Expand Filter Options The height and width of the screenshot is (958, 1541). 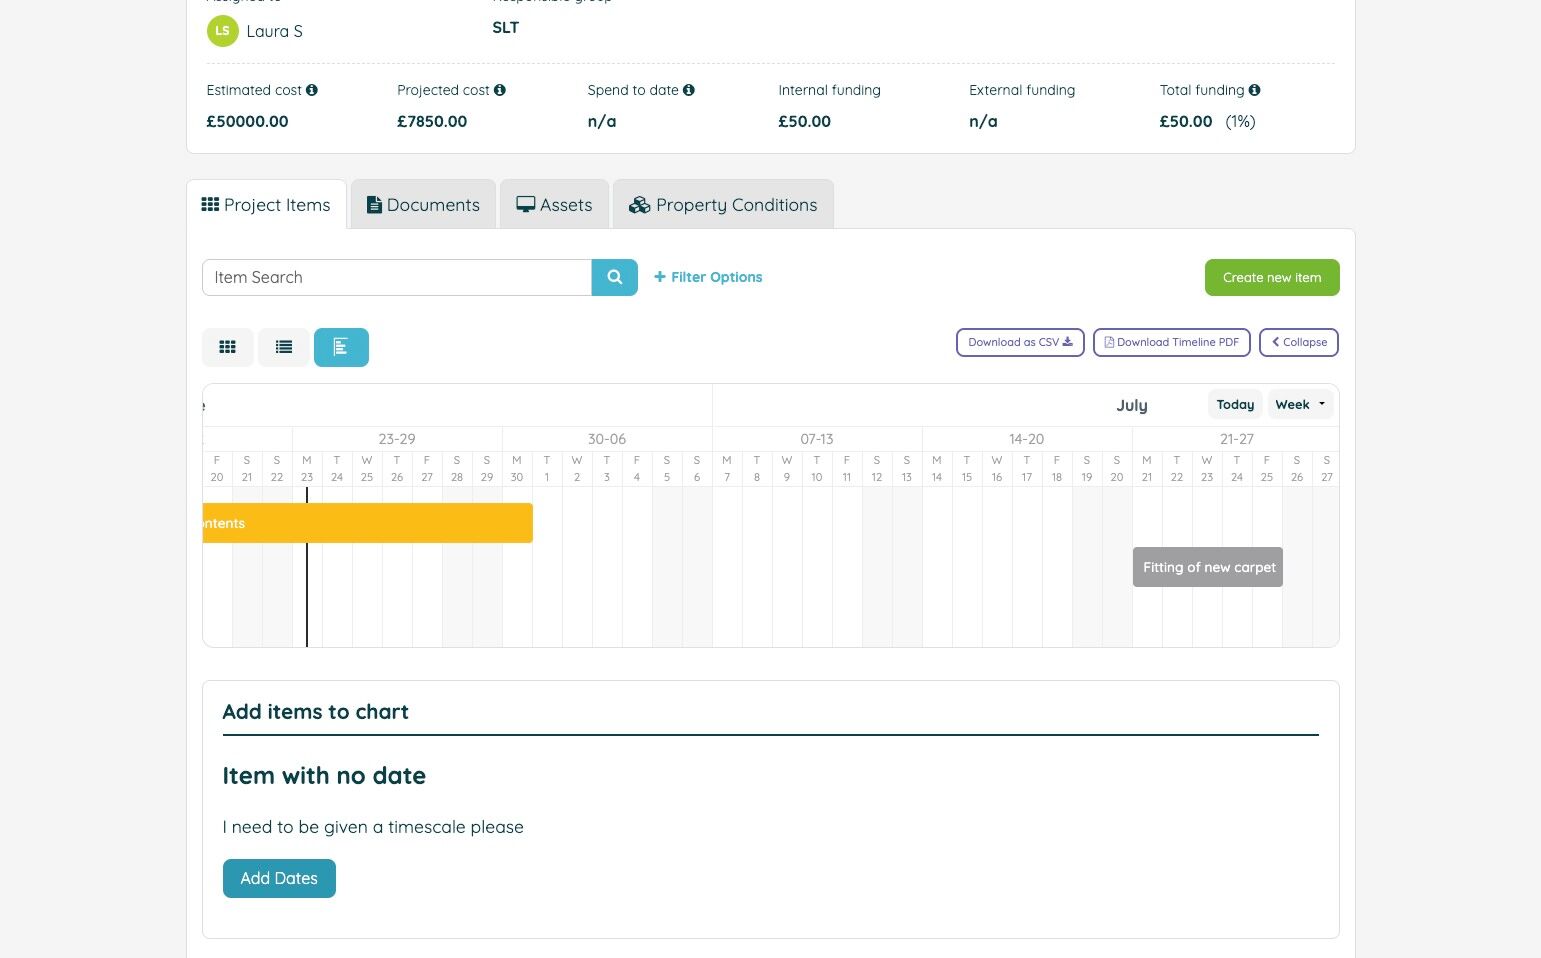pos(708,277)
